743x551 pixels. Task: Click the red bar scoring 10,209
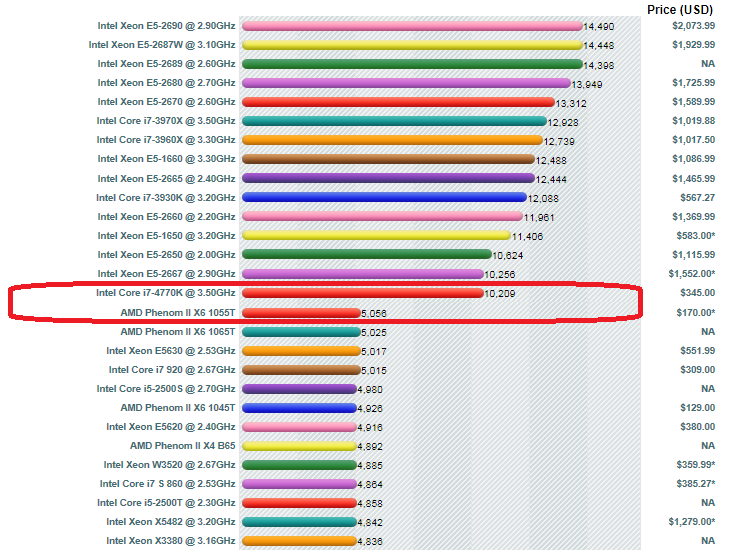(362, 293)
